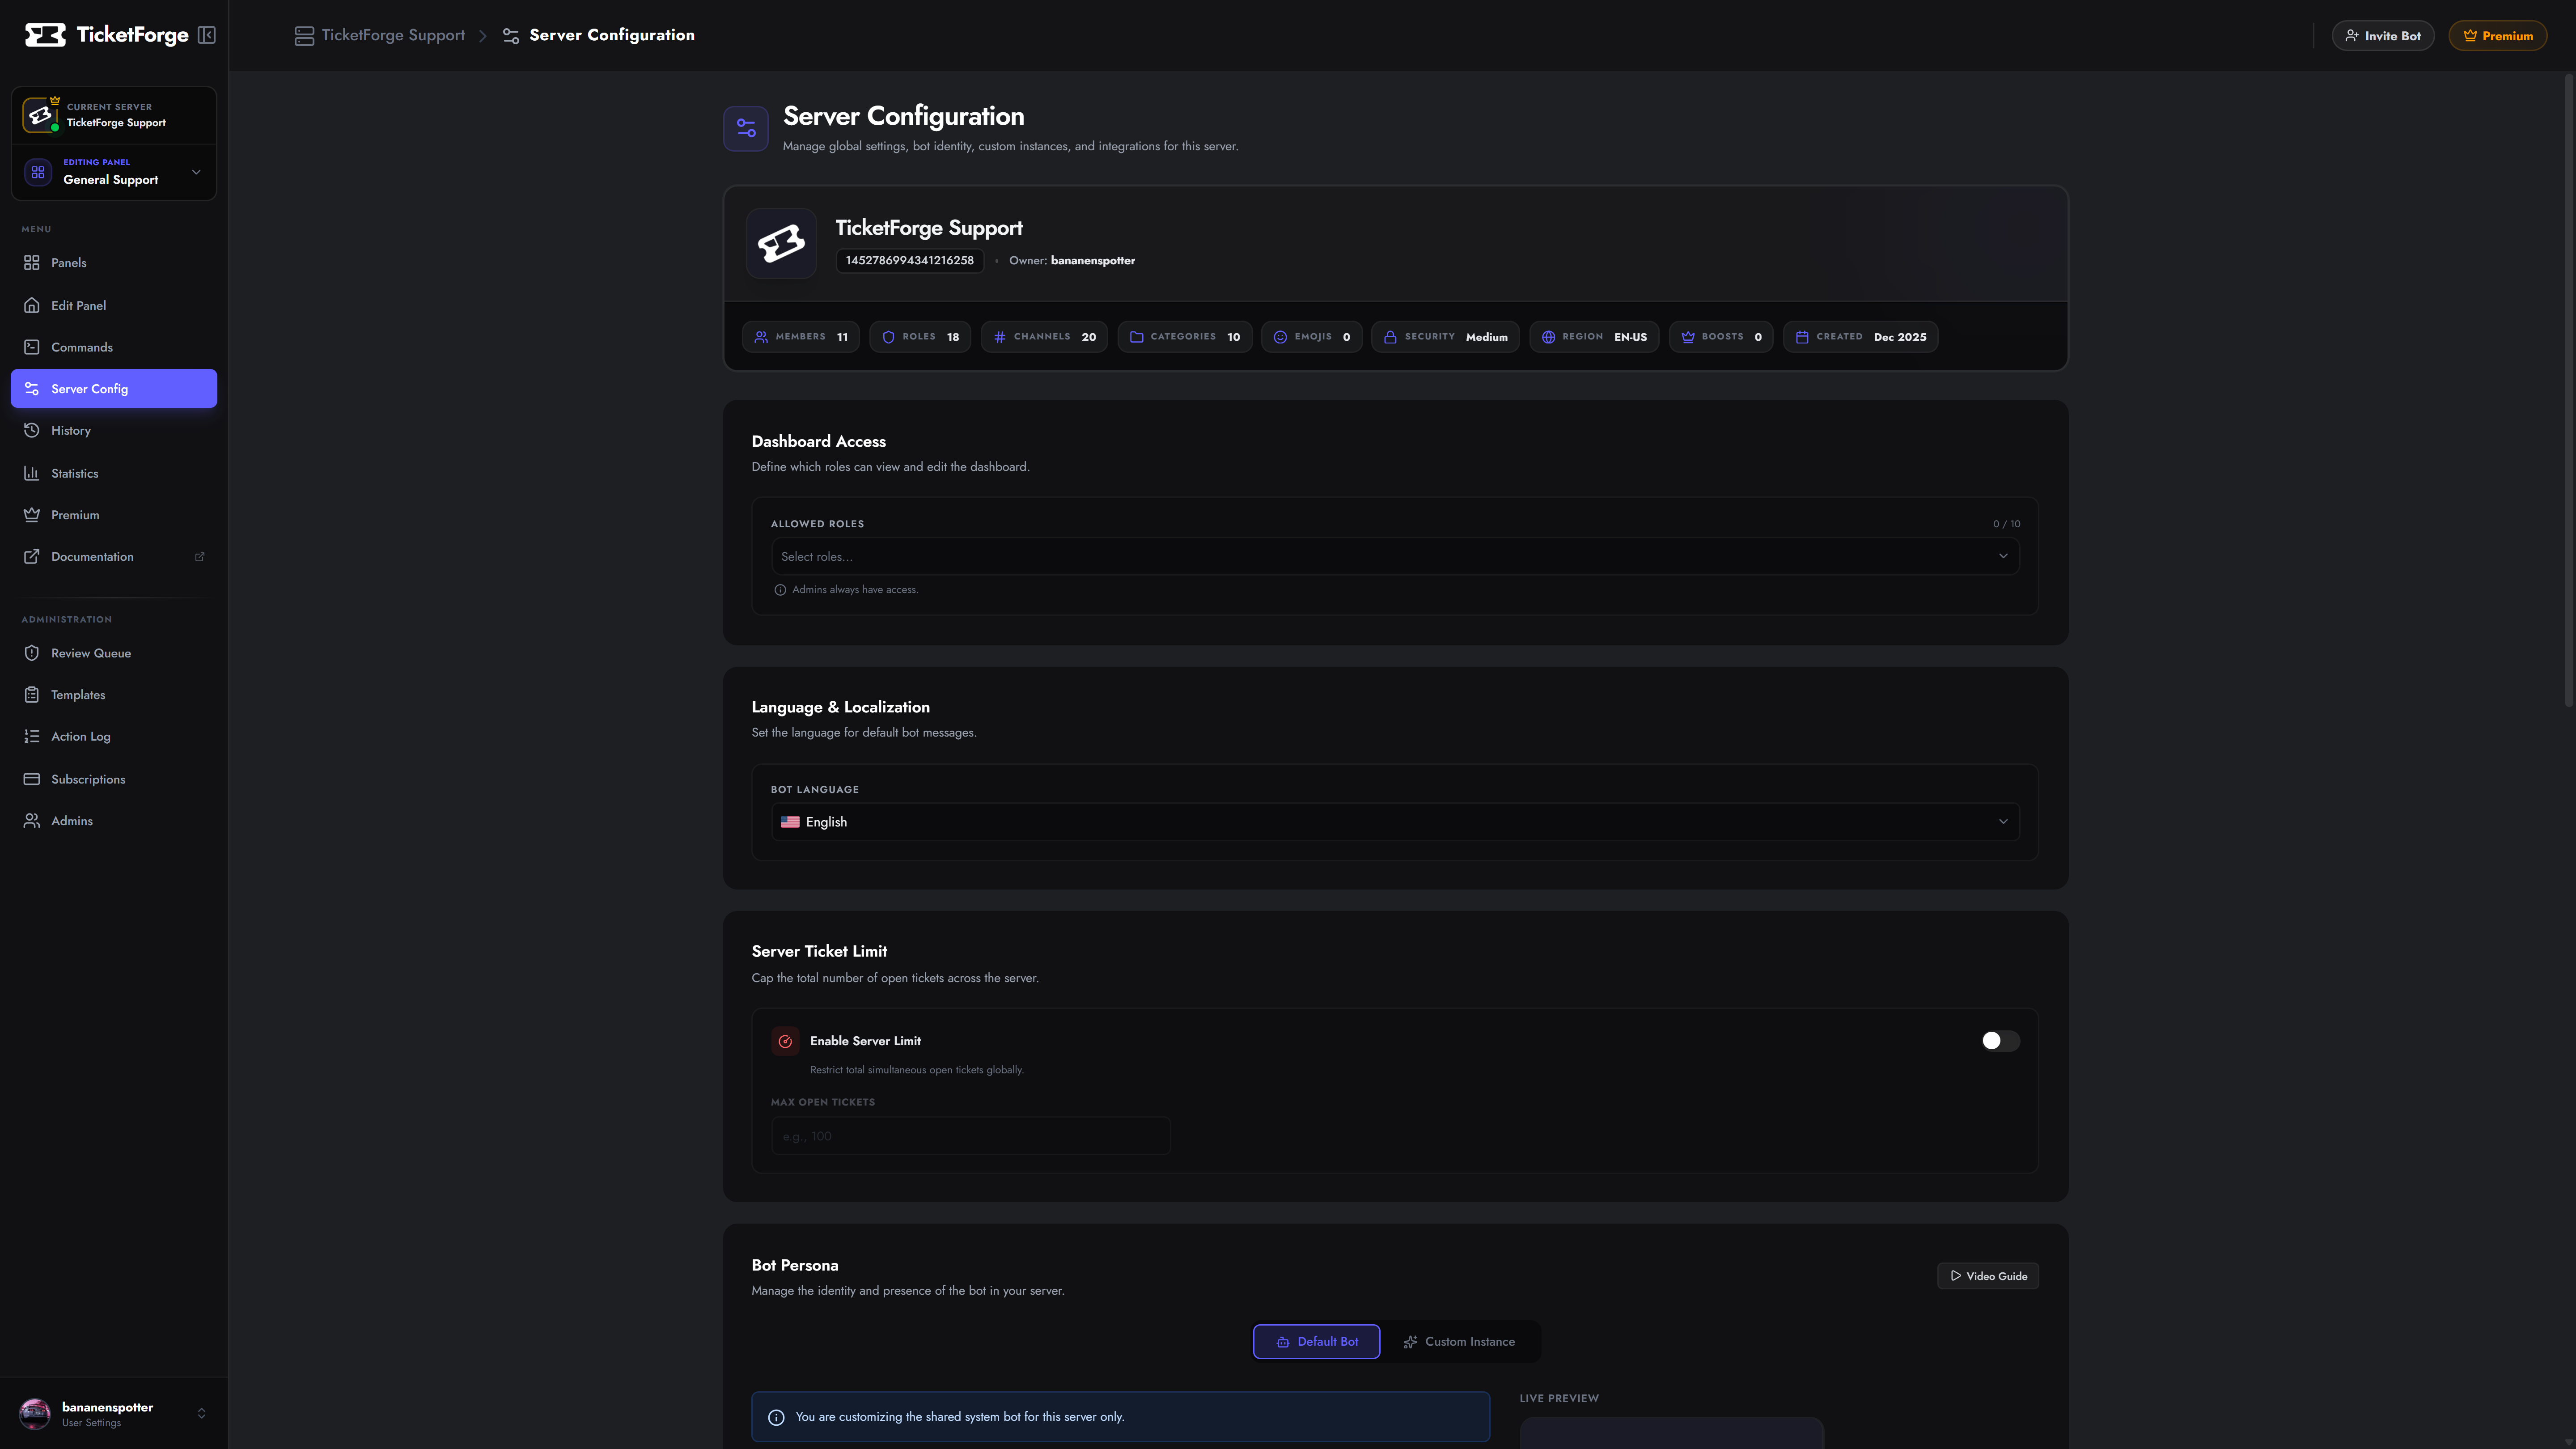Open Templates under Administration
The image size is (2576, 1449).
pyautogui.click(x=114, y=695)
